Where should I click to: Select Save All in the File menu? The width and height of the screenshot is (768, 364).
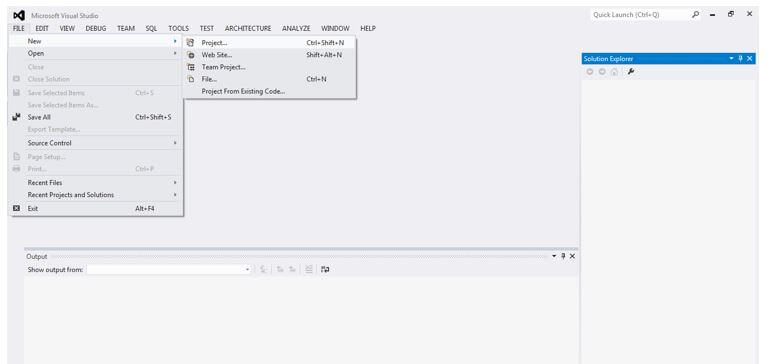click(96, 117)
